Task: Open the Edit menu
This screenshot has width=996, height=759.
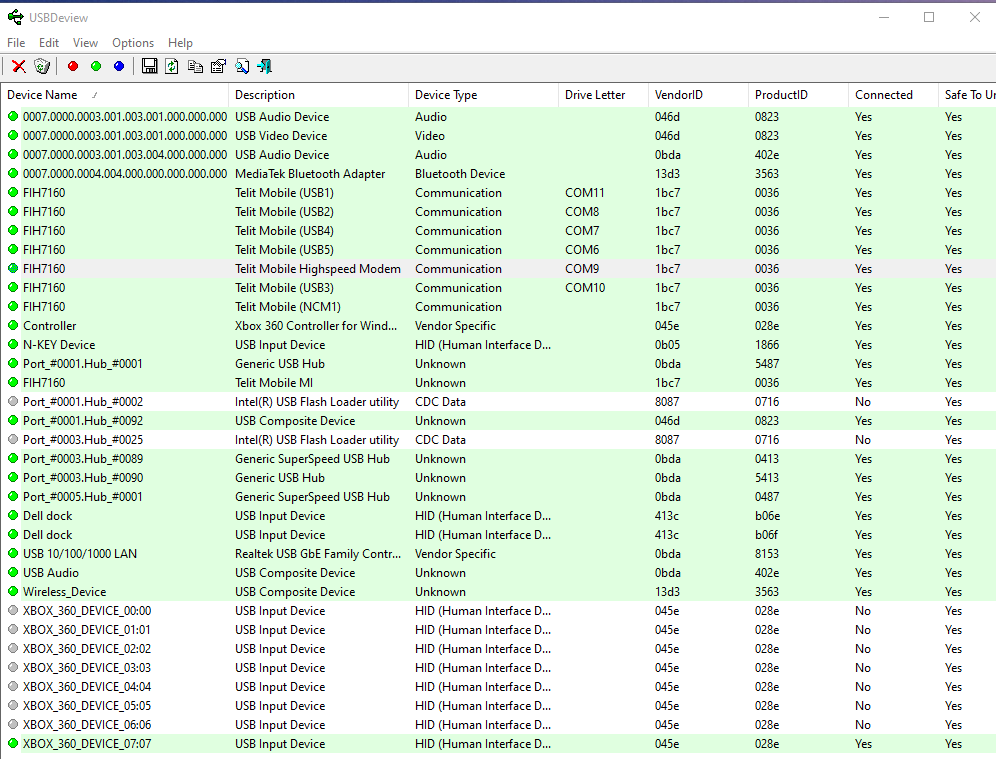Action: pyautogui.click(x=48, y=43)
